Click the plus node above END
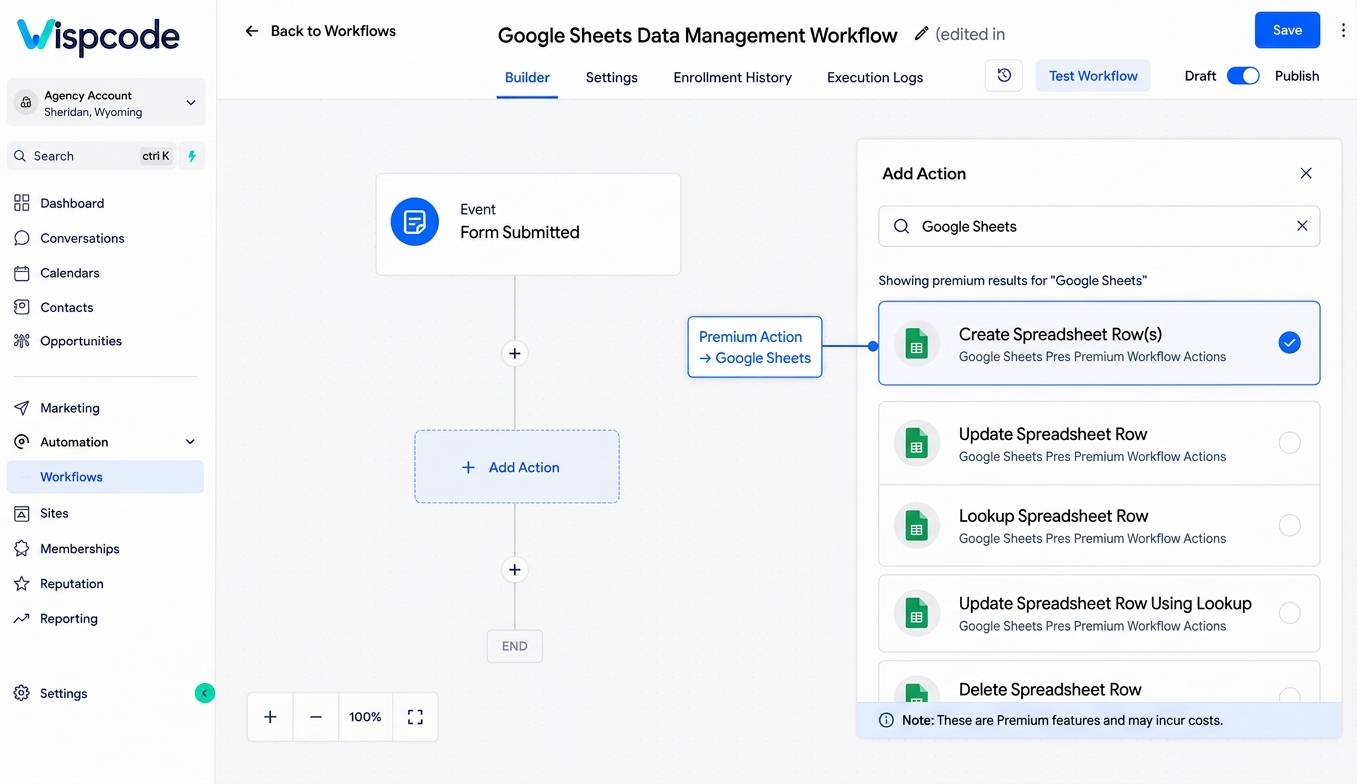Screen dimensions: 1357x784 pyautogui.click(x=515, y=570)
